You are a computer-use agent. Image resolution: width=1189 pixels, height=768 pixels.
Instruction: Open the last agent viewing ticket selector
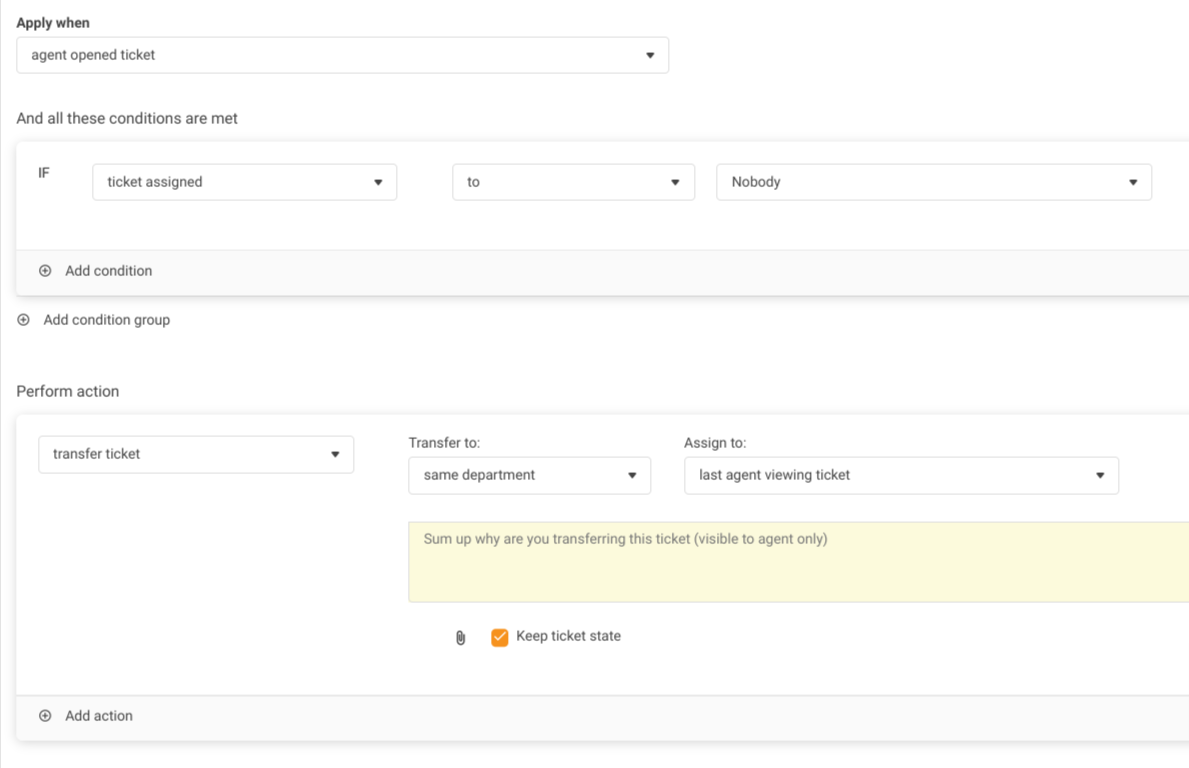tap(900, 475)
